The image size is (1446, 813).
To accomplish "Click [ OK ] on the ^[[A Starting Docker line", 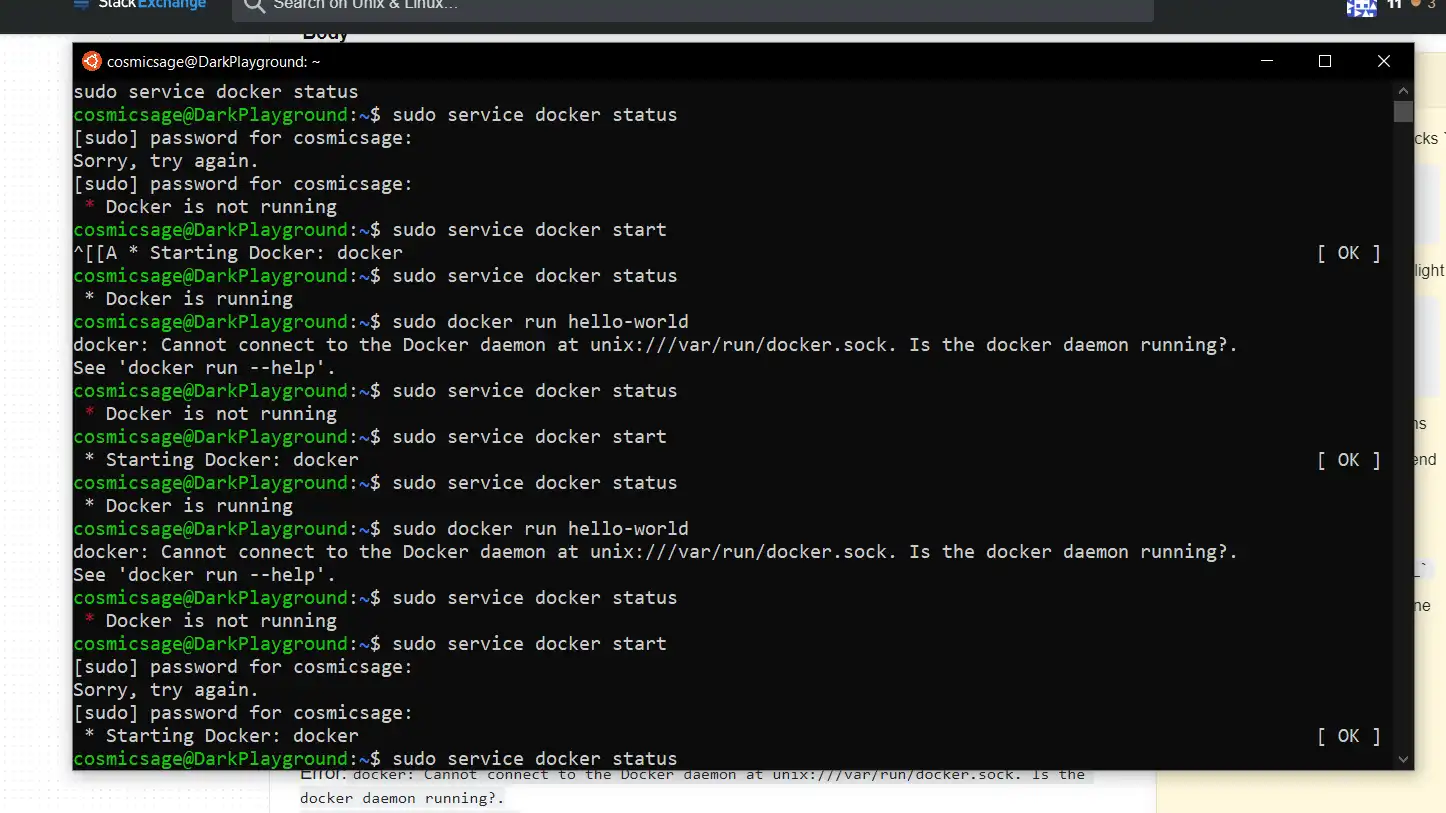I will click(x=1348, y=253).
